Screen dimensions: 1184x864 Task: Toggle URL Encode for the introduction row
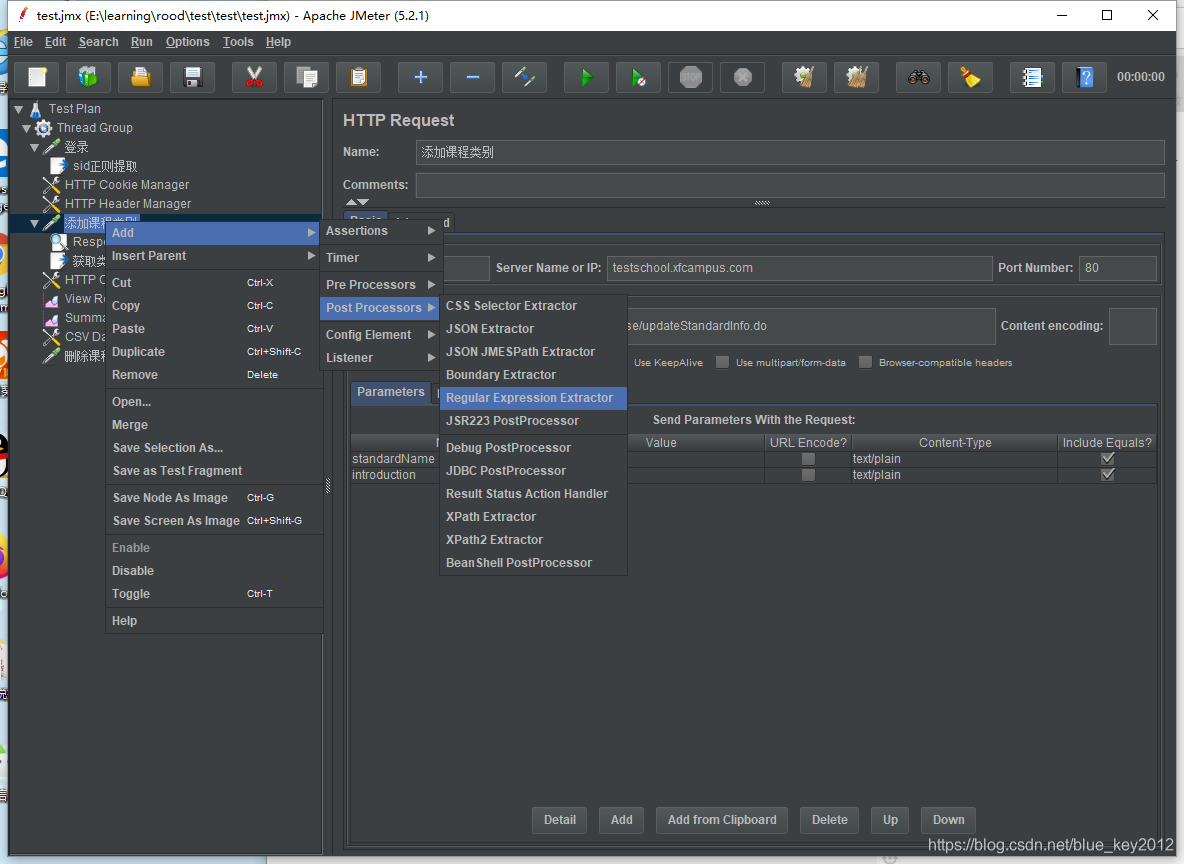pyautogui.click(x=808, y=475)
